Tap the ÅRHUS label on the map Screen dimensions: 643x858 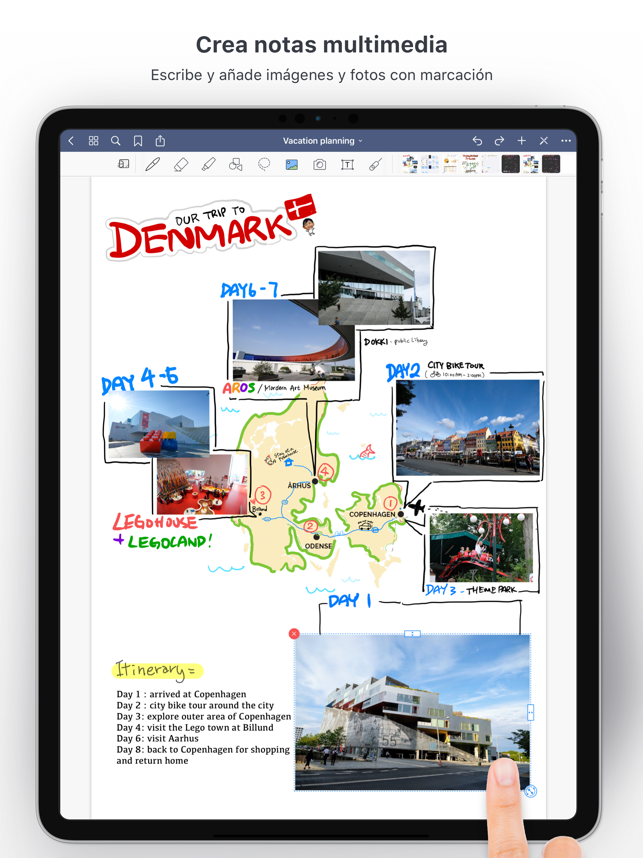point(299,485)
